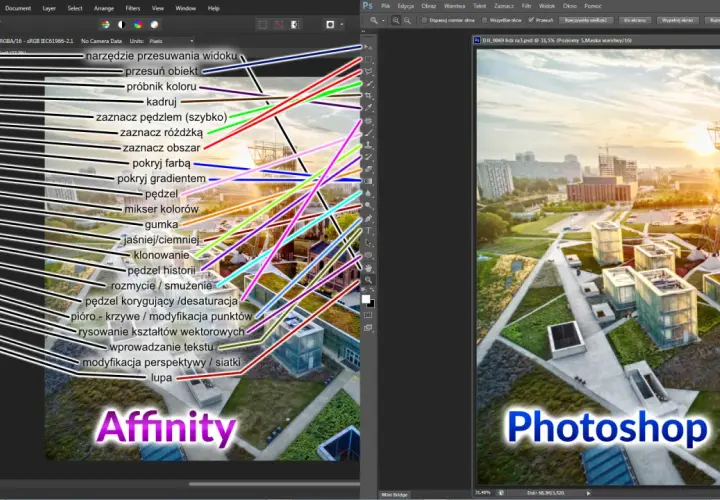Screen dimensions: 720x500
Task: Click Deselect icon in Affinity toolbar
Action: click(x=278, y=24)
